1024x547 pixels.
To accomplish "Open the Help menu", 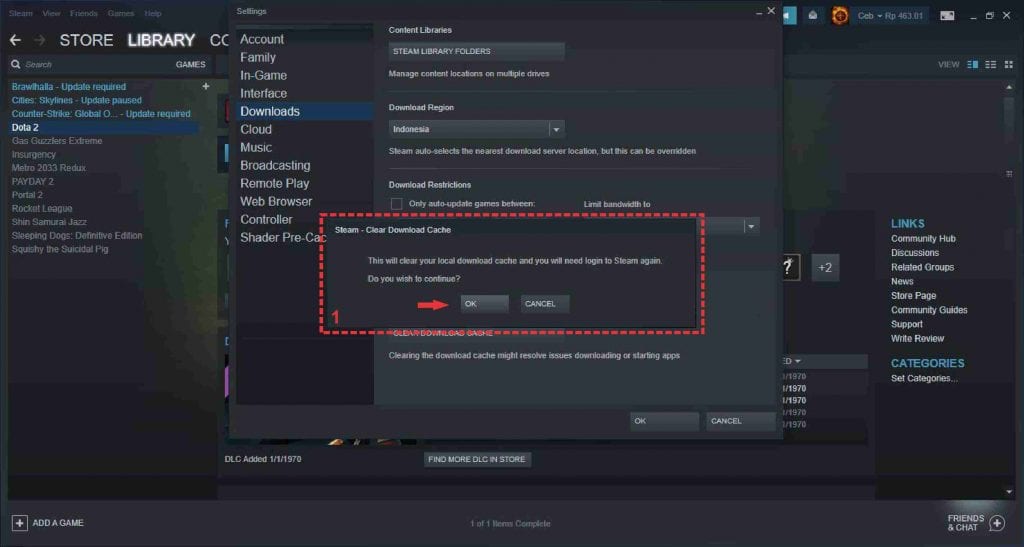I will tap(153, 13).
